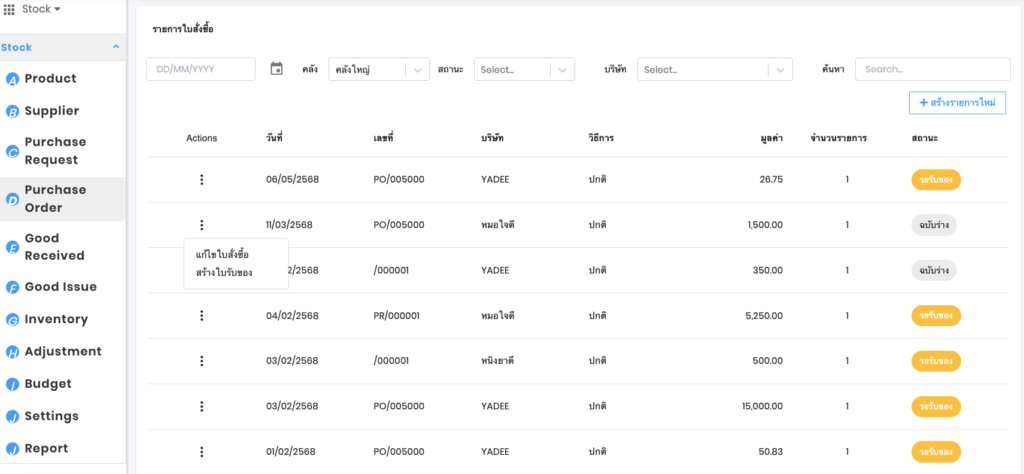Open actions menu for 06/05/2568 order
This screenshot has height=474, width=1024.
point(201,180)
